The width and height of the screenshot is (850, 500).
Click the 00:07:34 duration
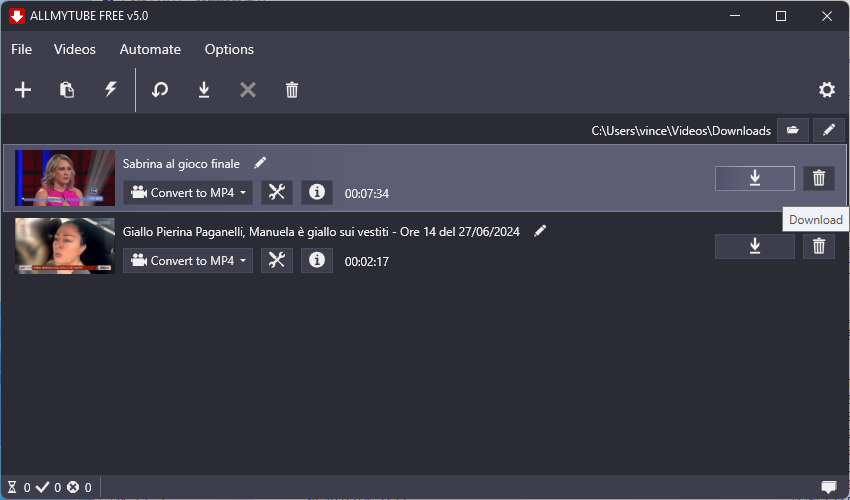point(367,194)
